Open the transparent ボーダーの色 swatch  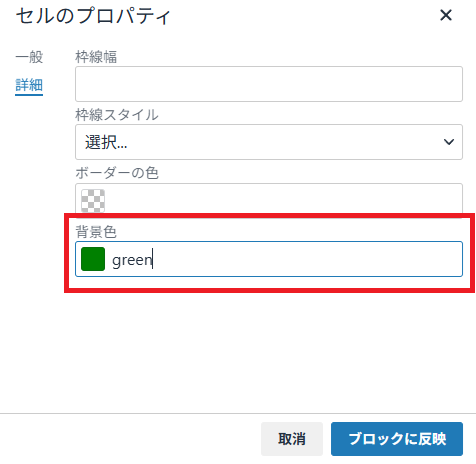click(93, 201)
